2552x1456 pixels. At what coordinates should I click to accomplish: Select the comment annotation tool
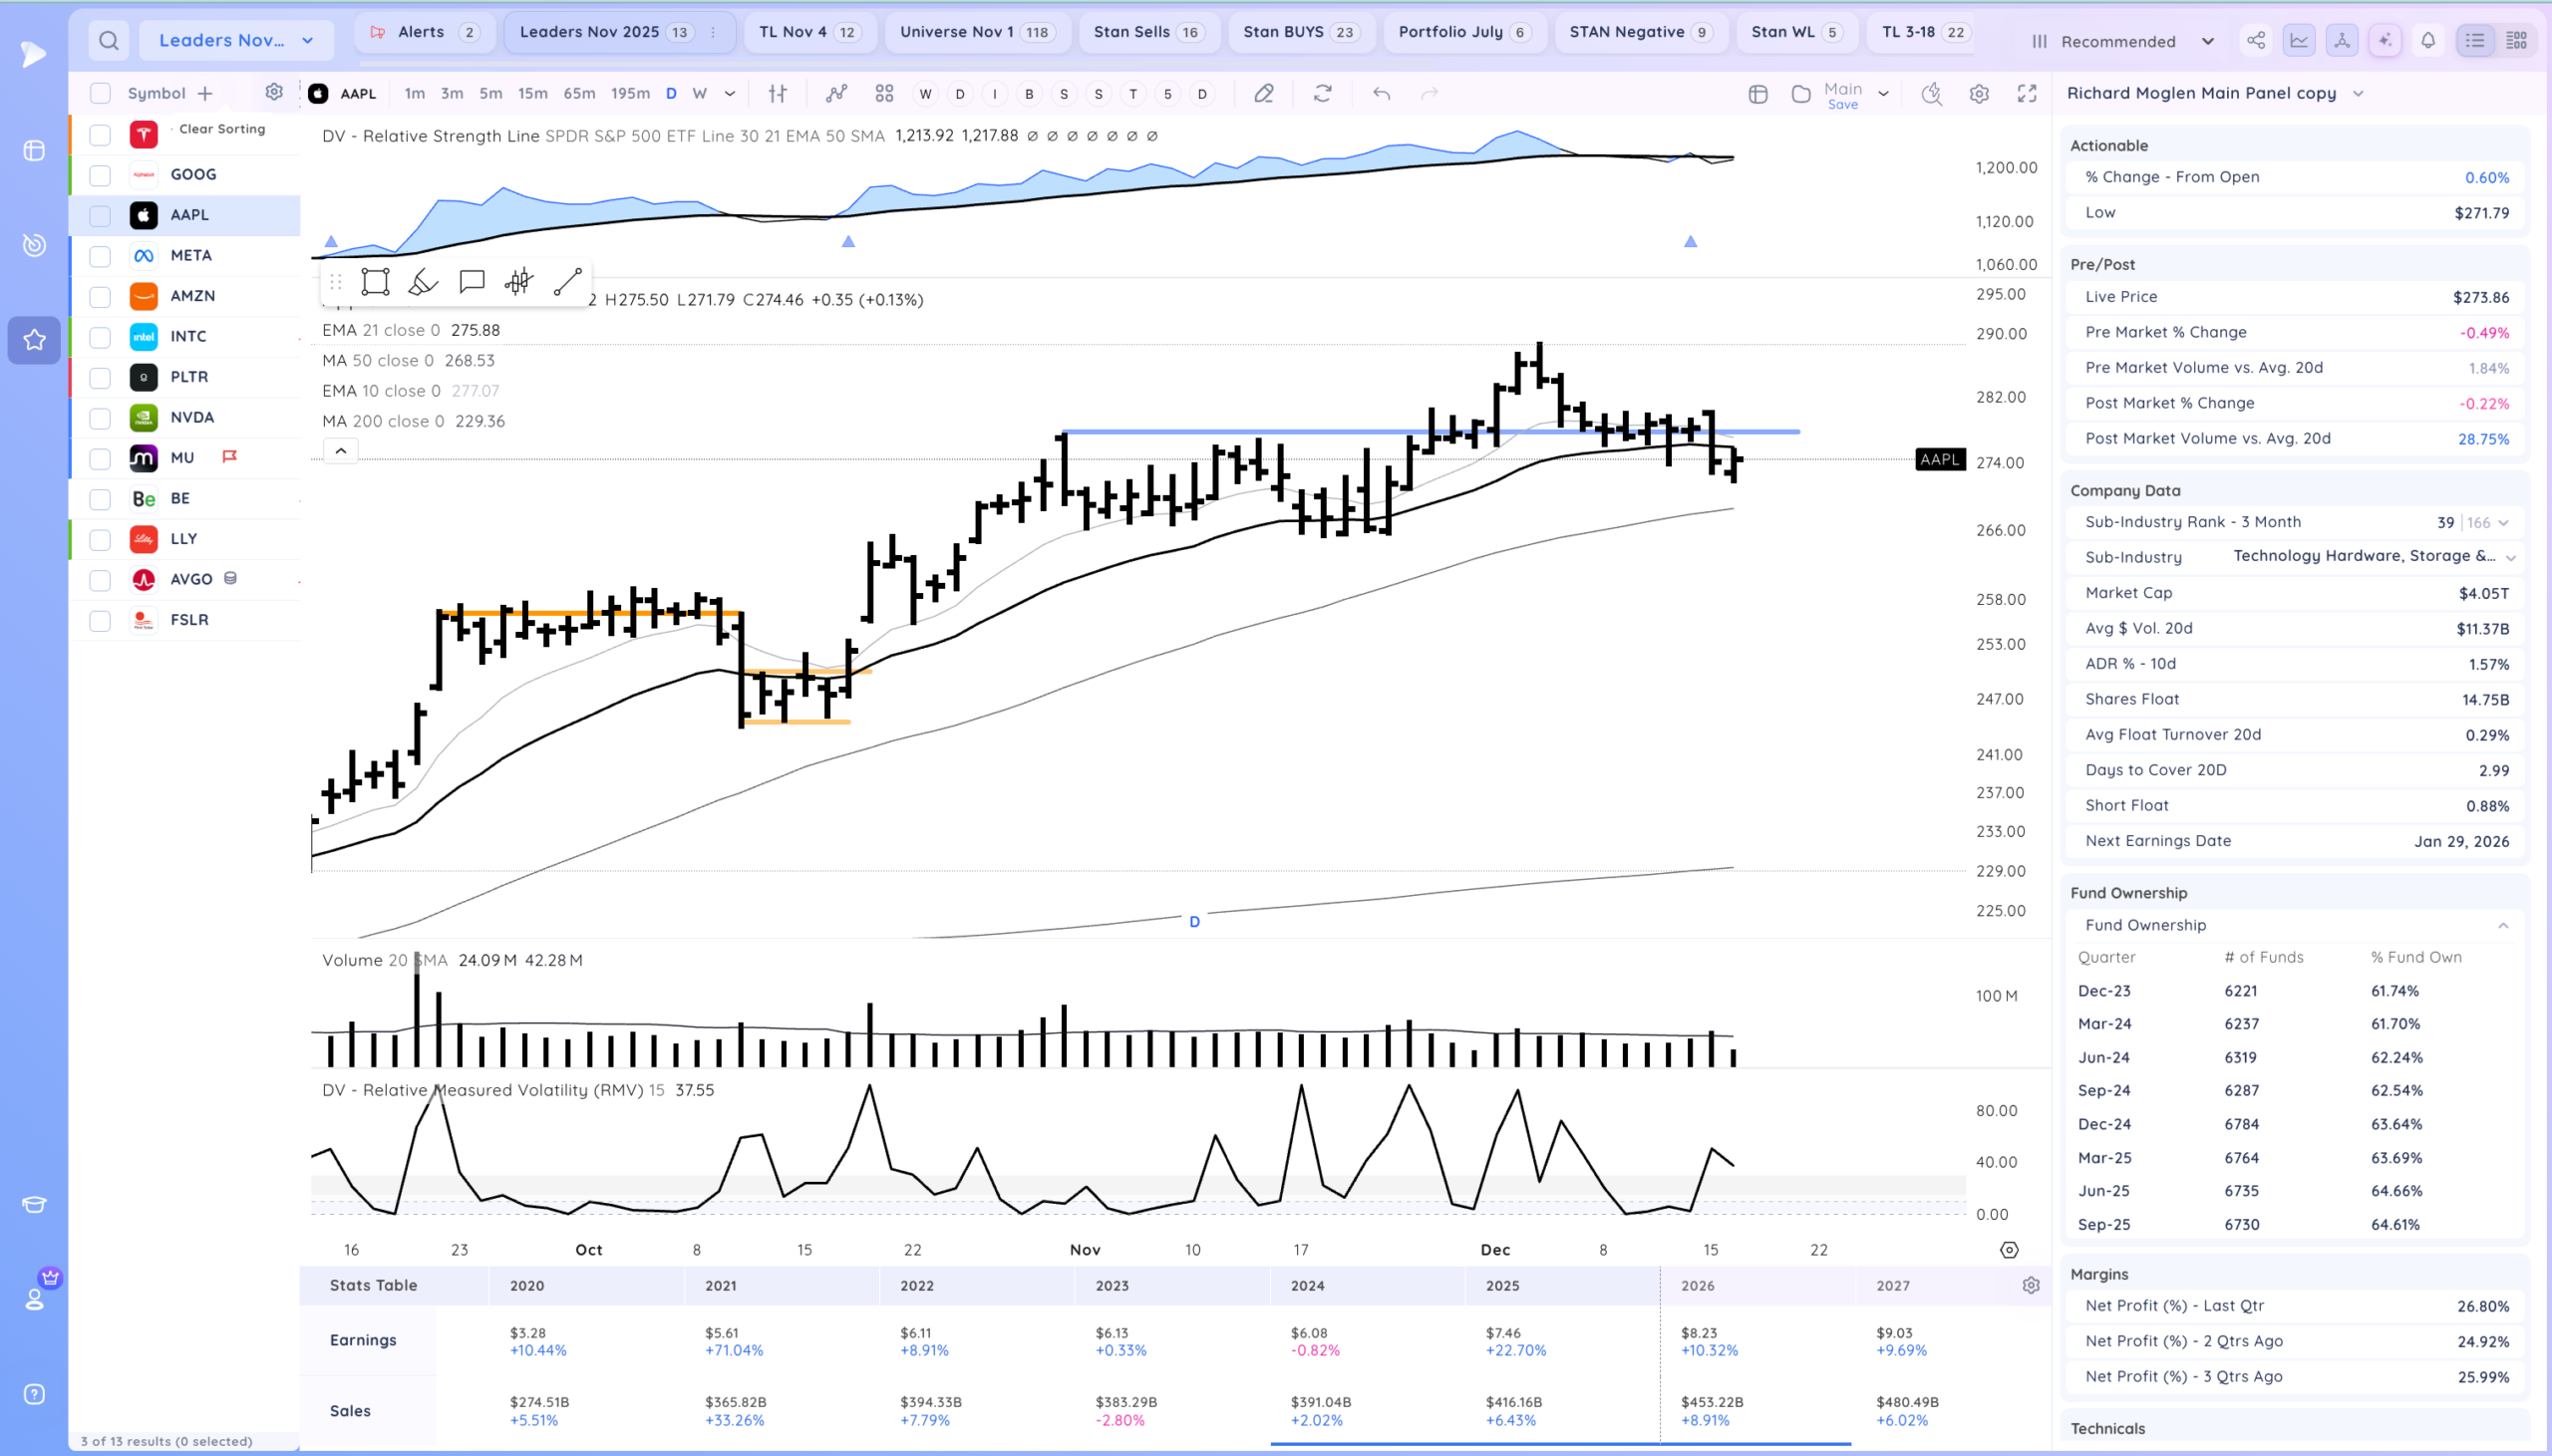pos(471,282)
